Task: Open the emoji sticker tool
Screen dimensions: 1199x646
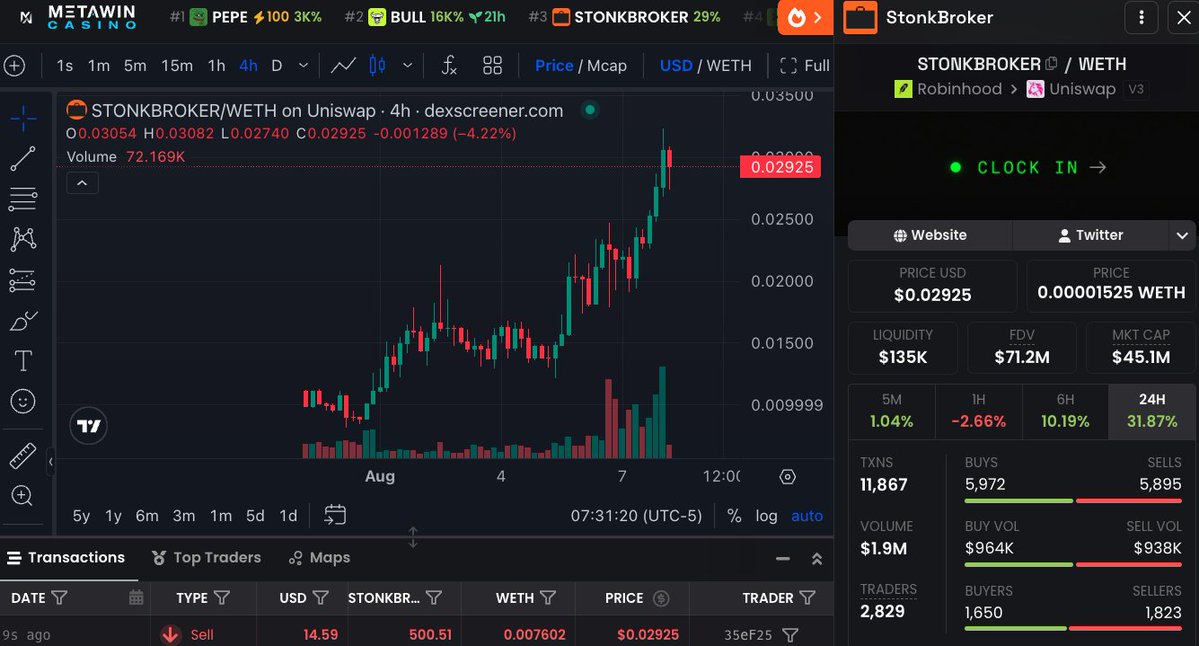Action: 23,401
